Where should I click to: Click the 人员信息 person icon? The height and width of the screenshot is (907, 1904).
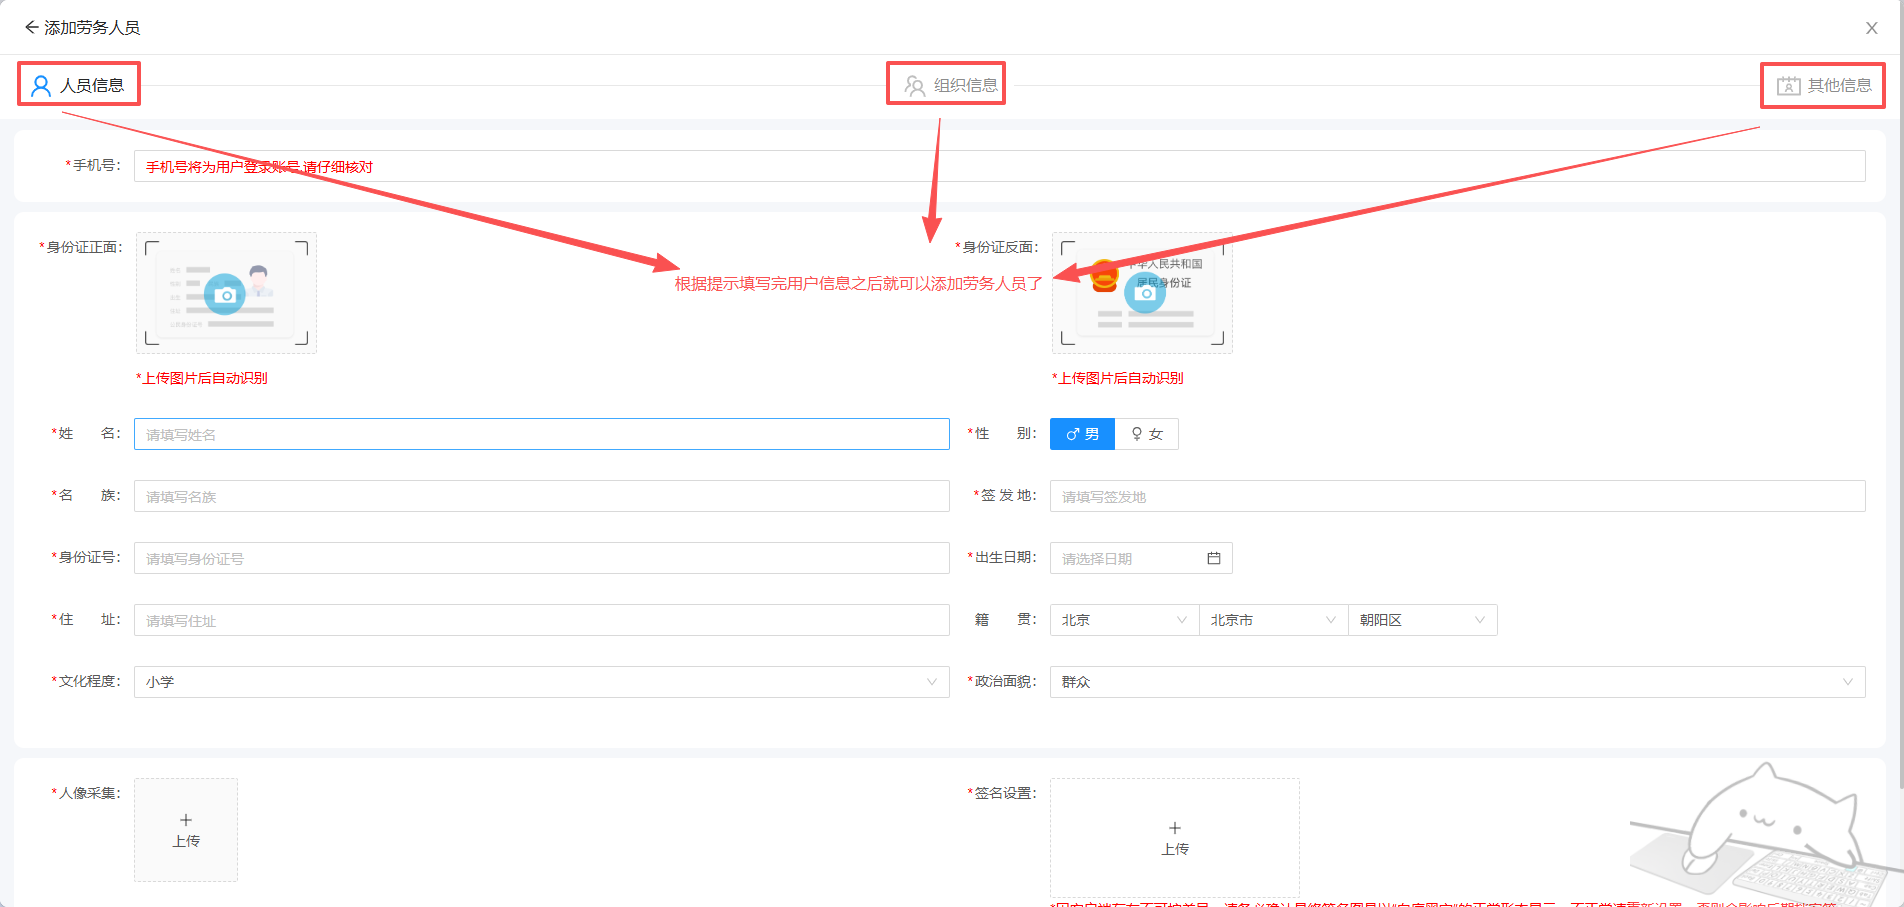point(41,86)
